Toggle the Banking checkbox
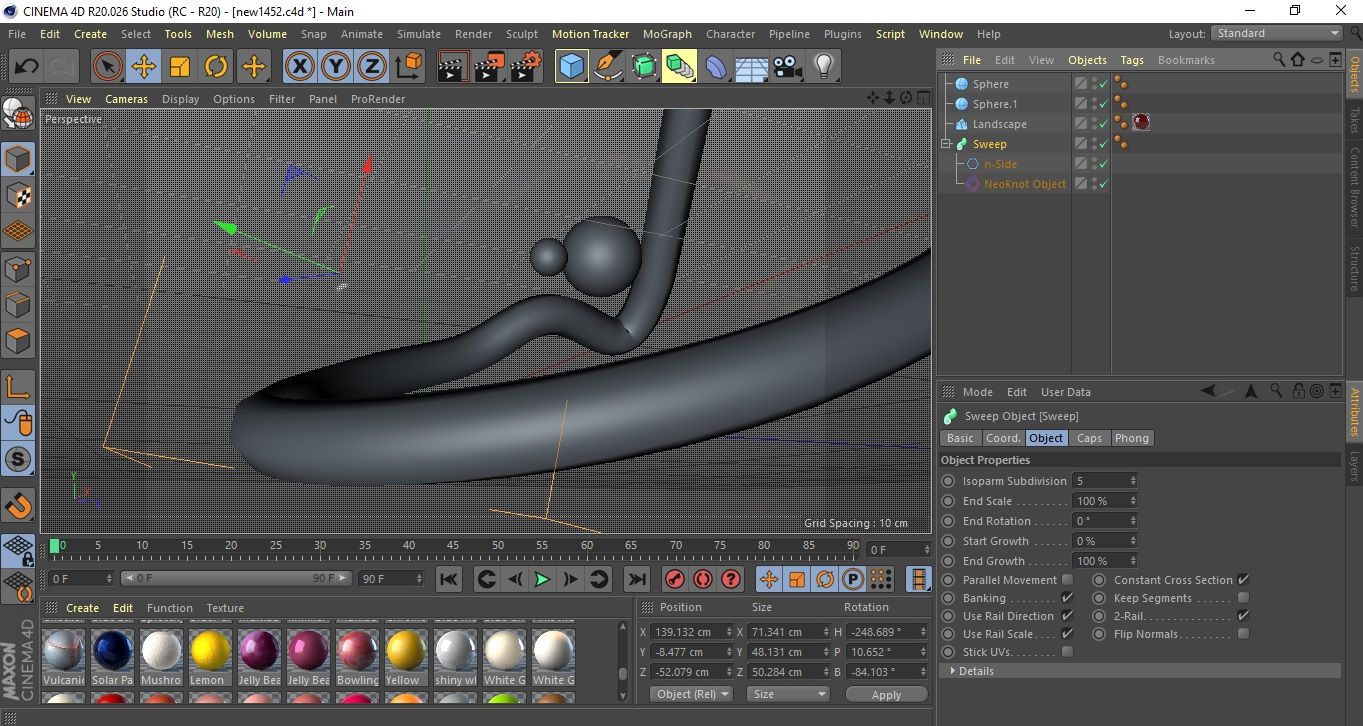 [x=1067, y=598]
